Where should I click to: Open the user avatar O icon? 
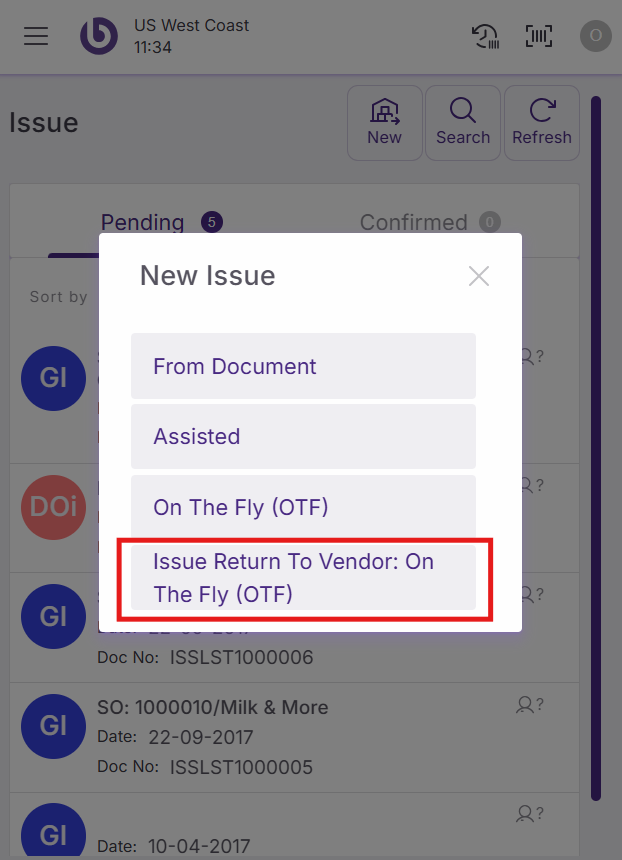(x=596, y=36)
